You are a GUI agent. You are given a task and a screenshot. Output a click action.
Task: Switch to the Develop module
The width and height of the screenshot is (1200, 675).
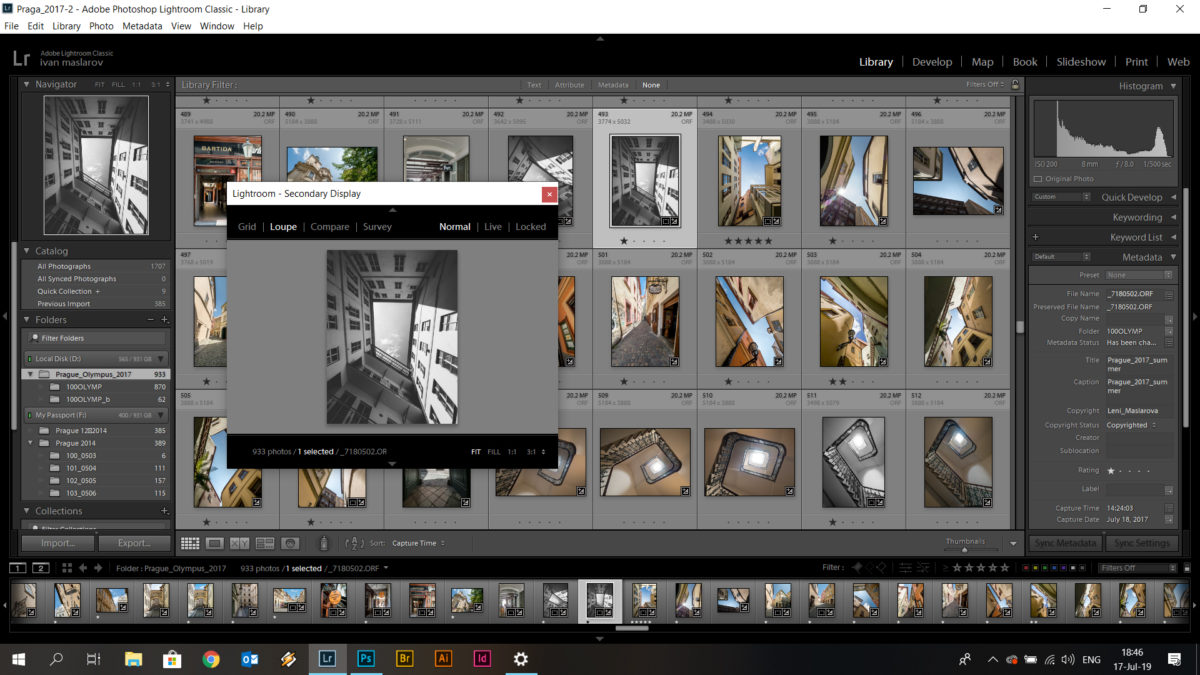tap(931, 62)
